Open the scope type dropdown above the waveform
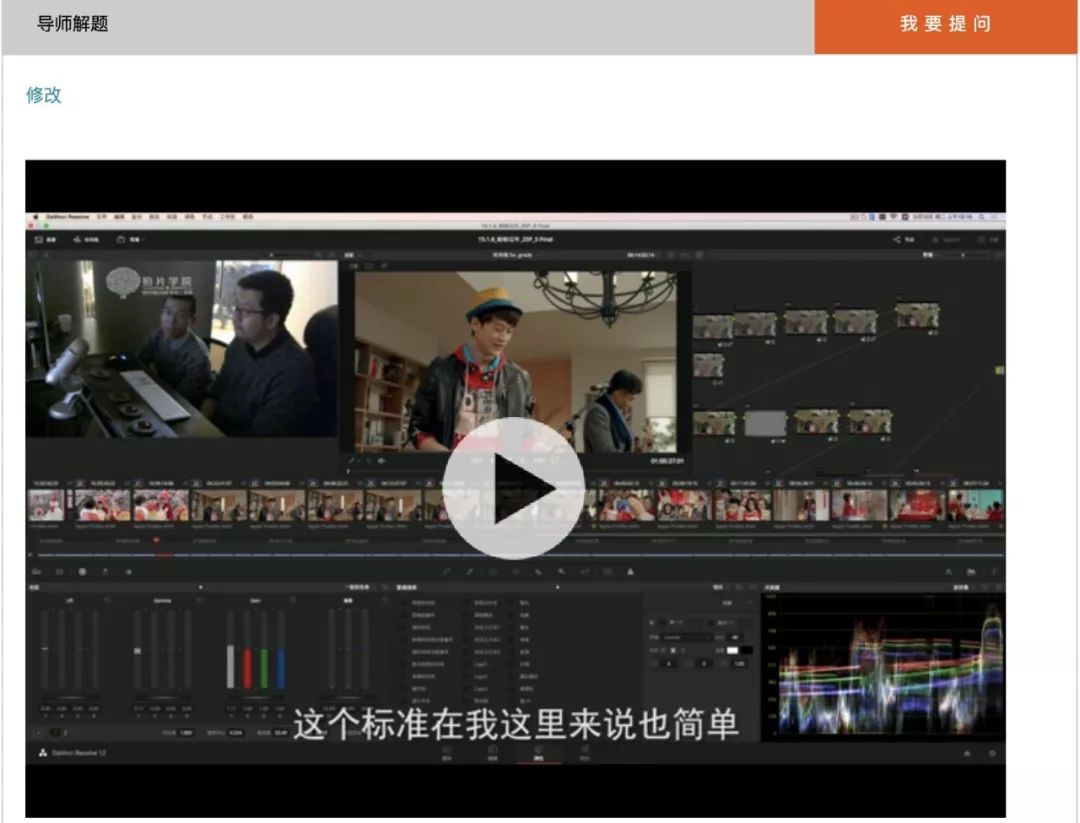Screen dimensions: 1080x823 pos(962,587)
